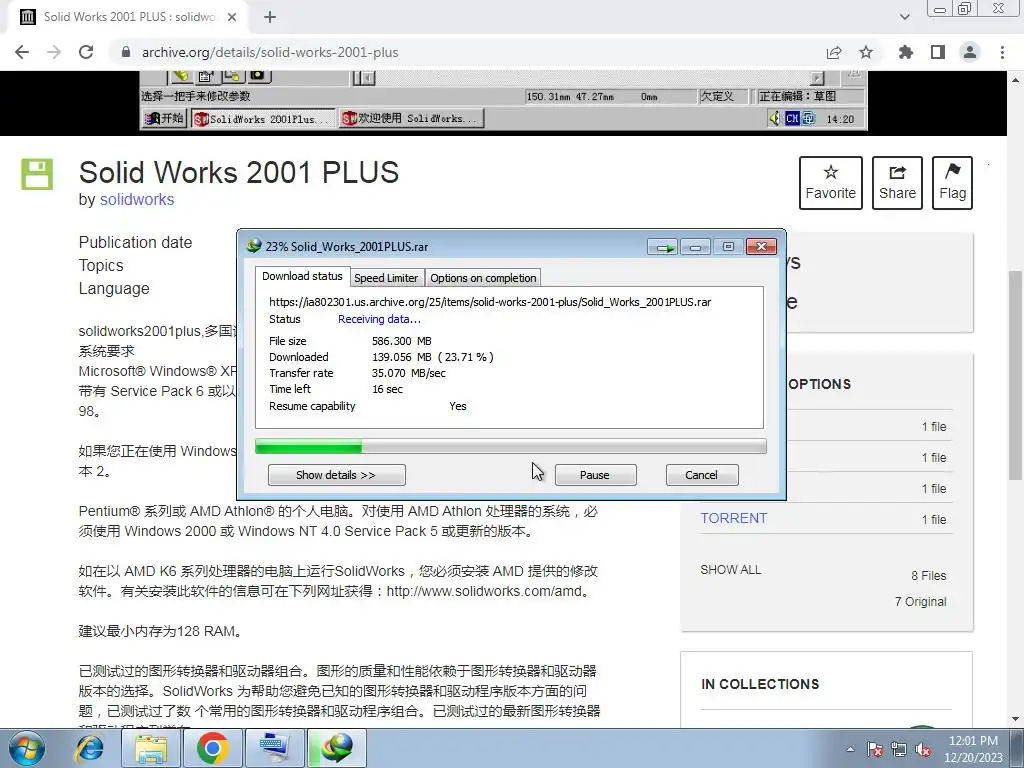Open a new Chrome tab
1024x768 pixels.
coord(270,17)
